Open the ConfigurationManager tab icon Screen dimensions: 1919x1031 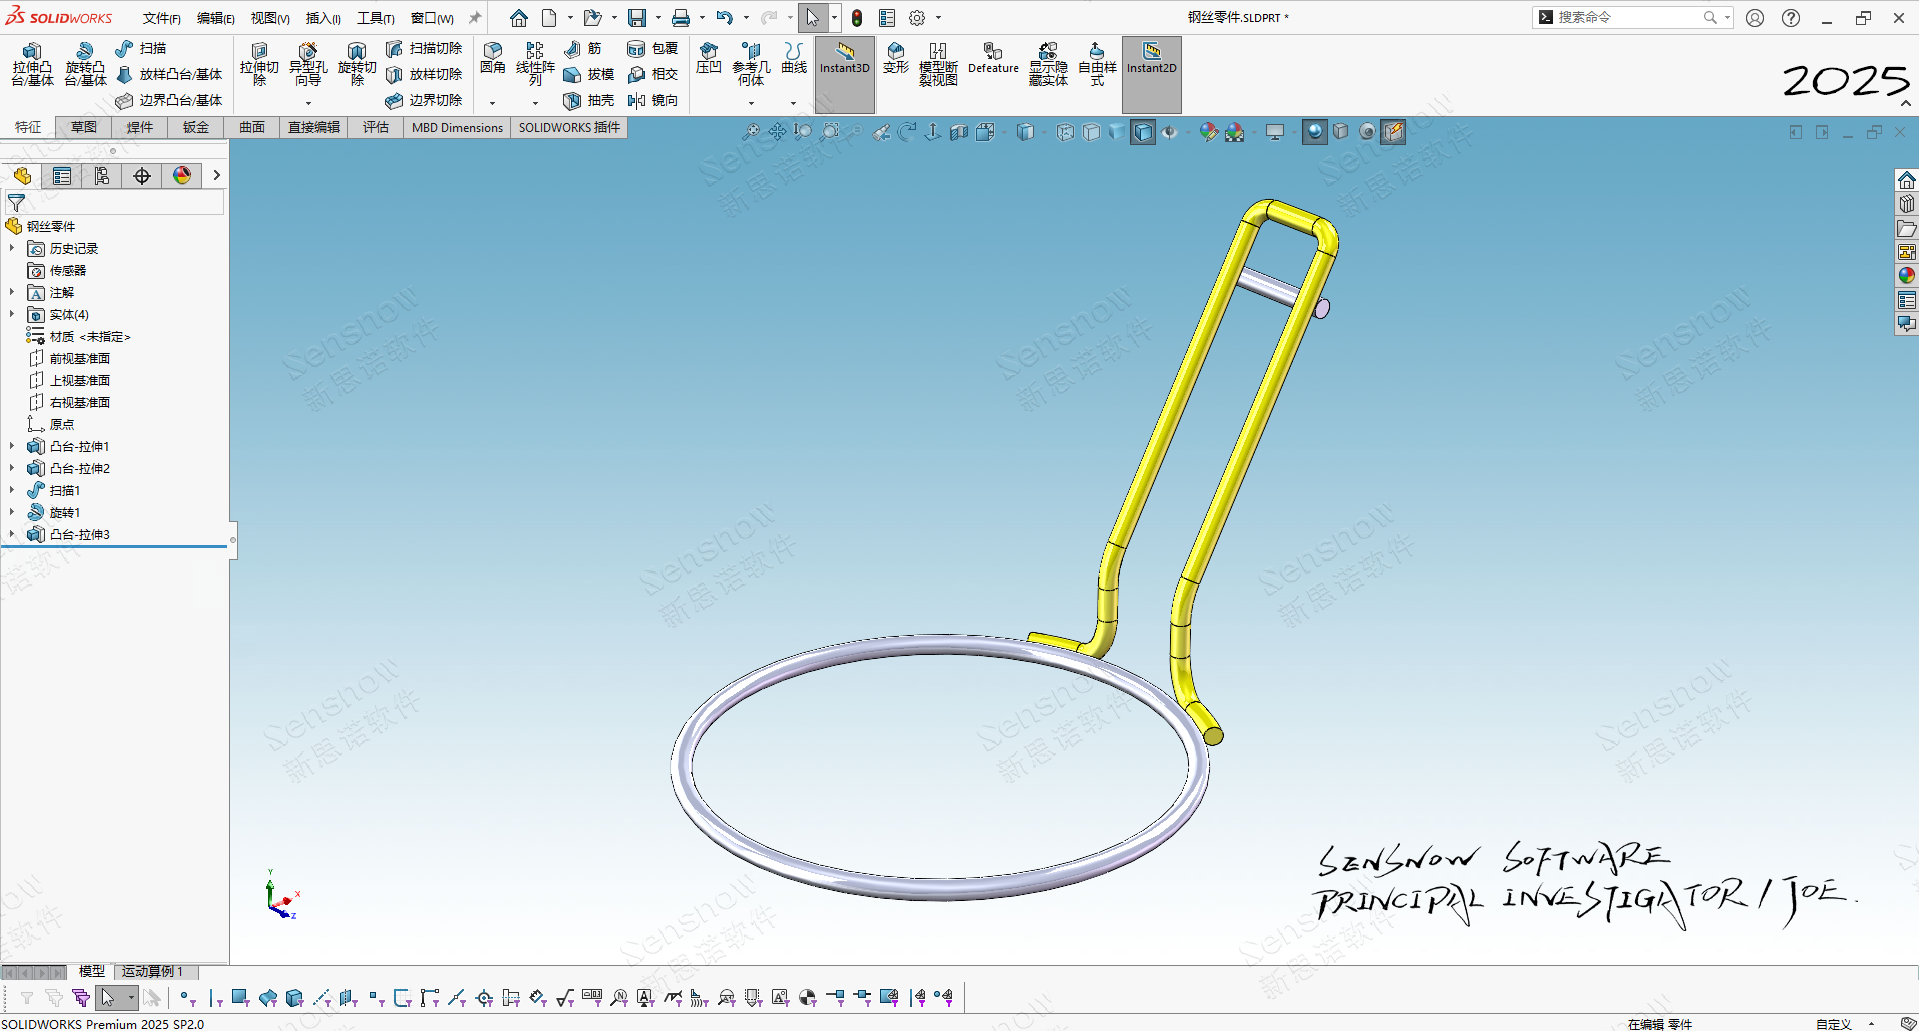click(x=102, y=176)
